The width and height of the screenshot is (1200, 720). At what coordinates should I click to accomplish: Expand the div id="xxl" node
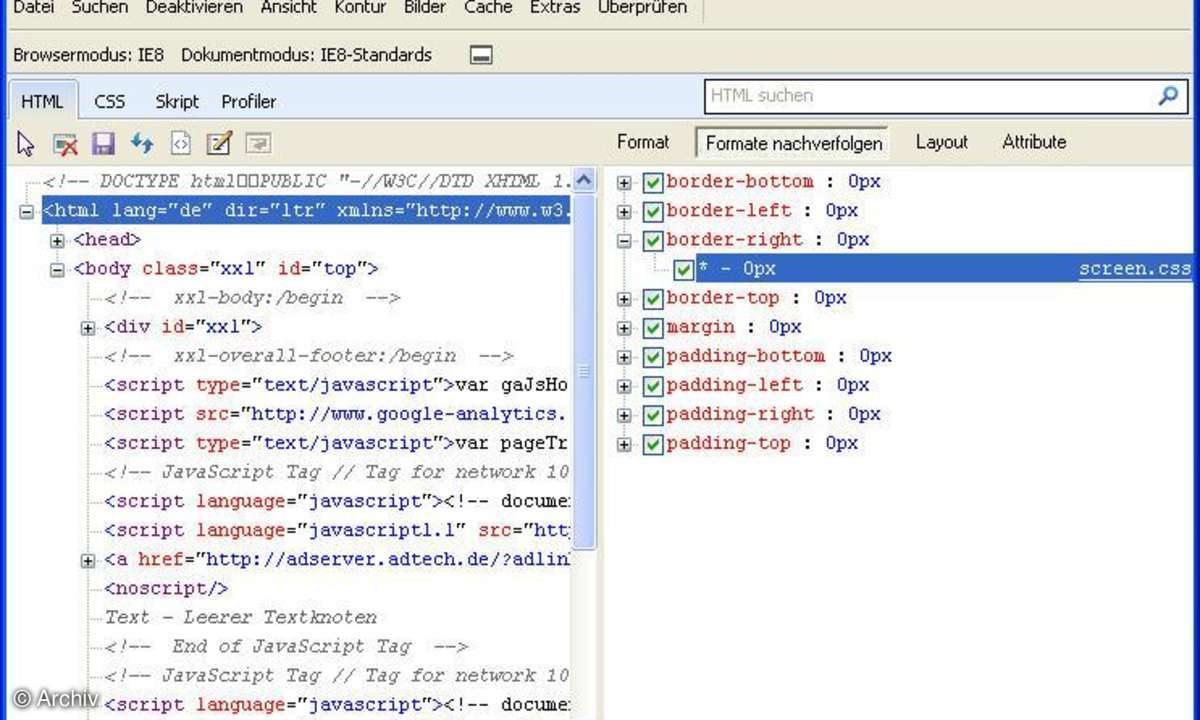click(88, 327)
